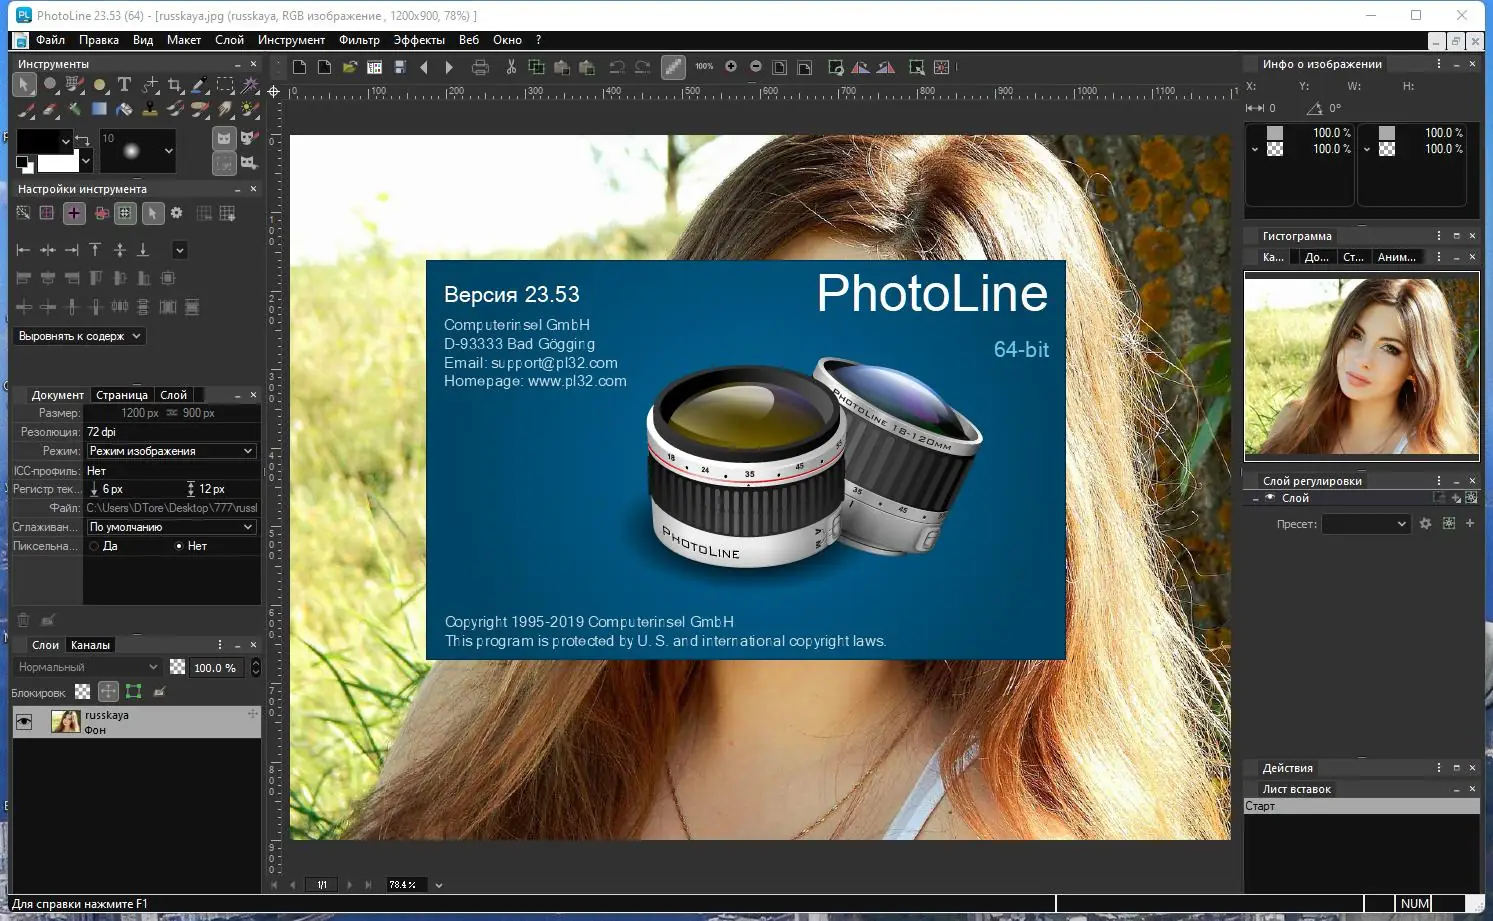The image size is (1493, 921).
Task: Switch to the Страница tab
Action: coord(121,395)
